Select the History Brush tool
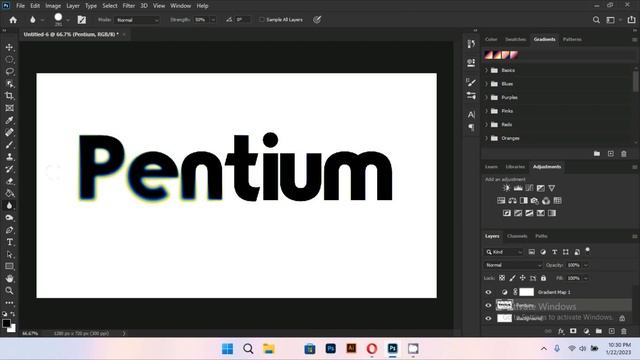 (x=9, y=169)
